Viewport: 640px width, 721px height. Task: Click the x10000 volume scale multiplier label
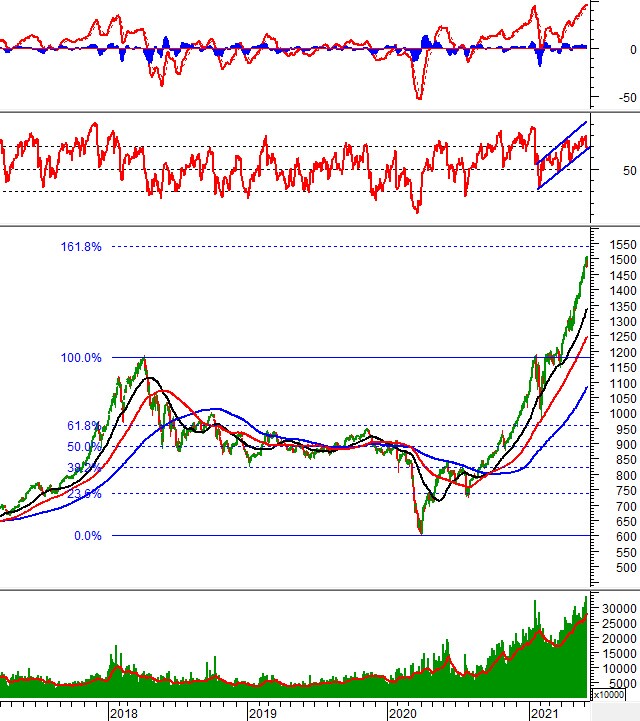click(609, 694)
